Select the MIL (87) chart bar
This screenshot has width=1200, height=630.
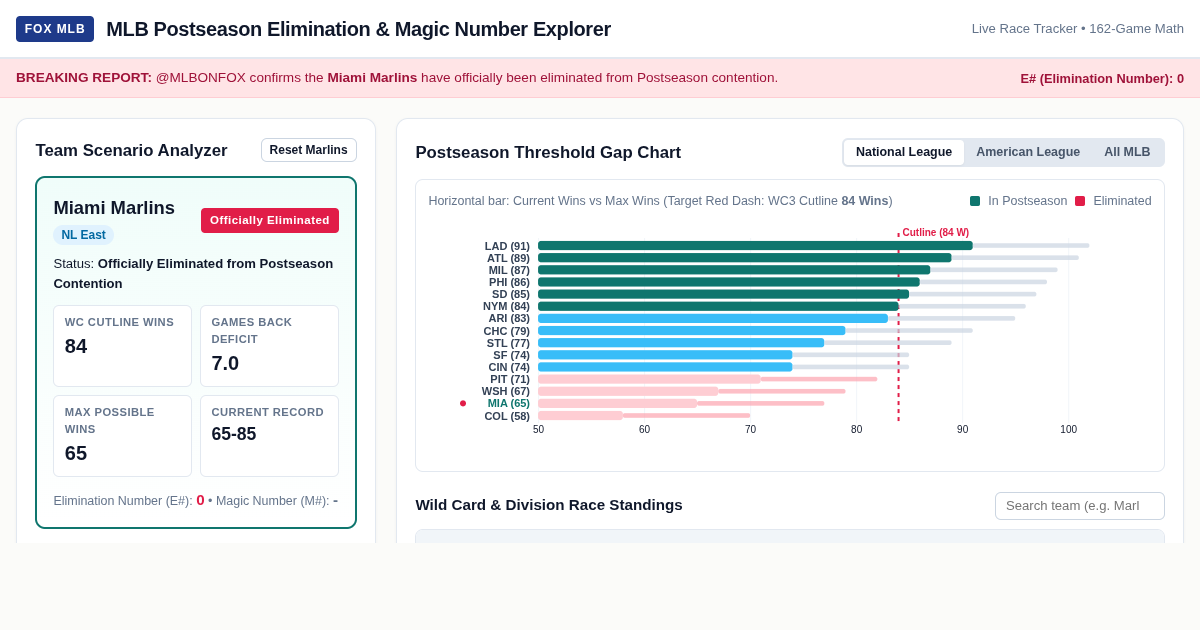[x=734, y=270]
